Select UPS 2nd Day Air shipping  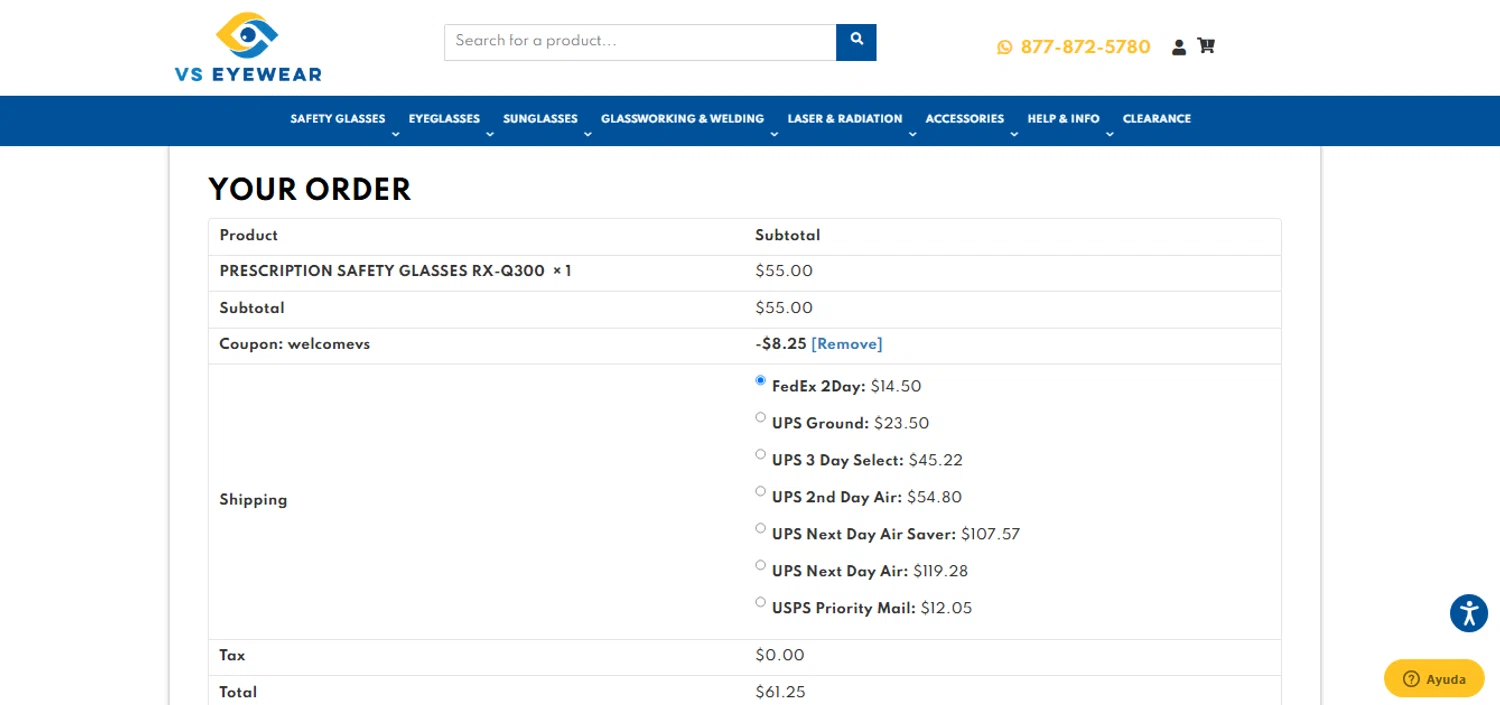pos(761,492)
